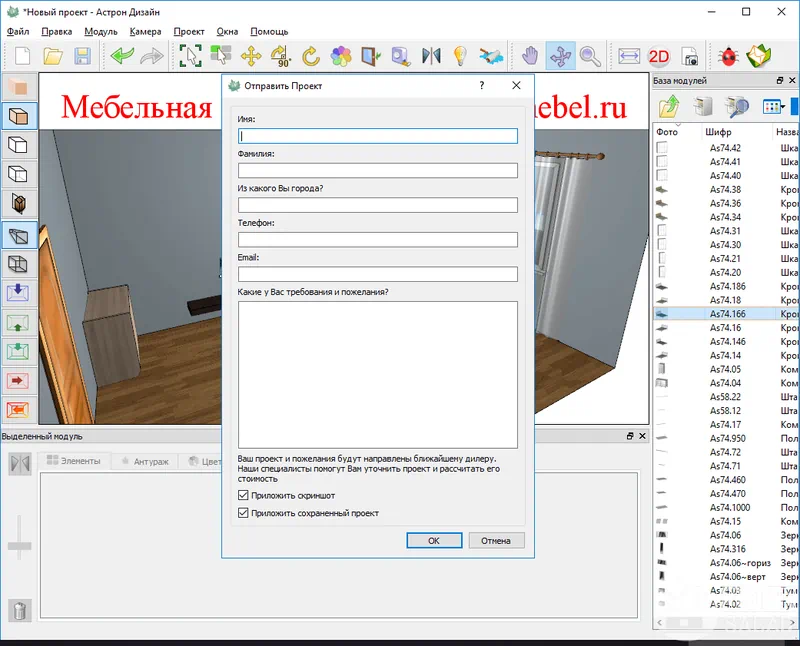Open the Помощь menu
Viewport: 800px width, 646px height.
pyautogui.click(x=269, y=32)
